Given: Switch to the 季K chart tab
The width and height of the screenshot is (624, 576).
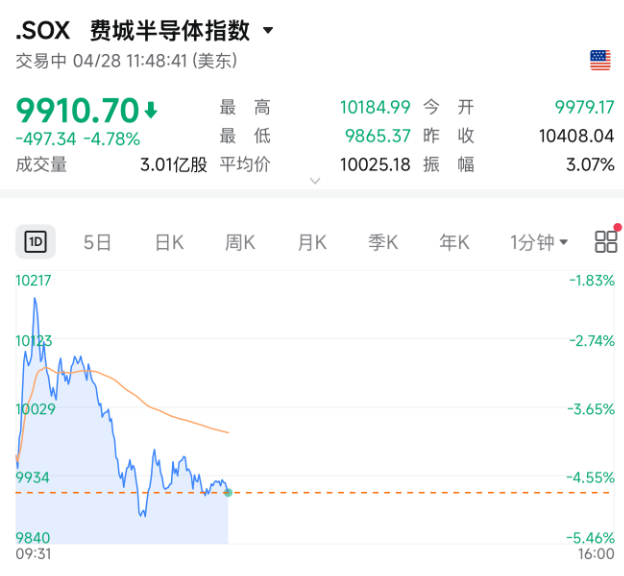Looking at the screenshot, I should [383, 242].
